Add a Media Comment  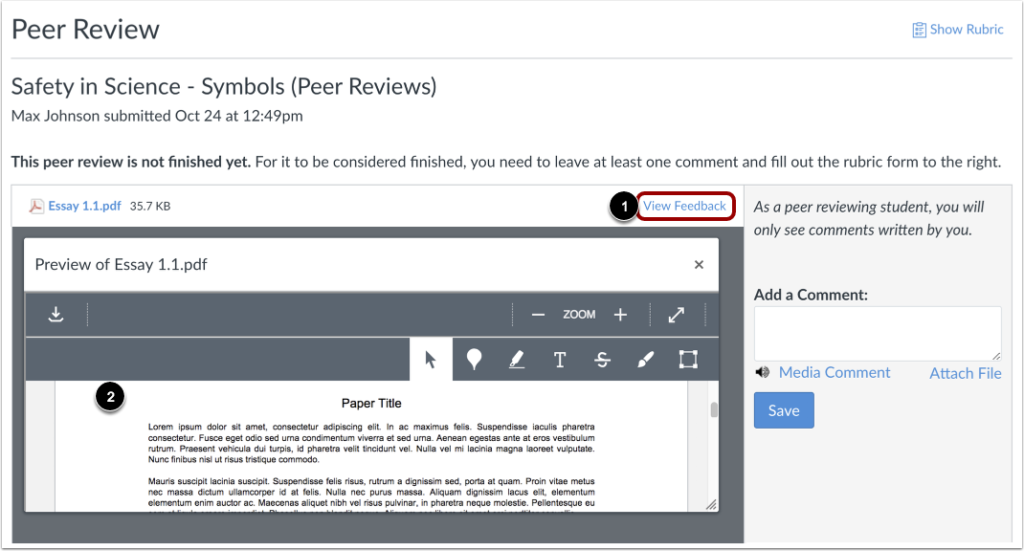(834, 373)
